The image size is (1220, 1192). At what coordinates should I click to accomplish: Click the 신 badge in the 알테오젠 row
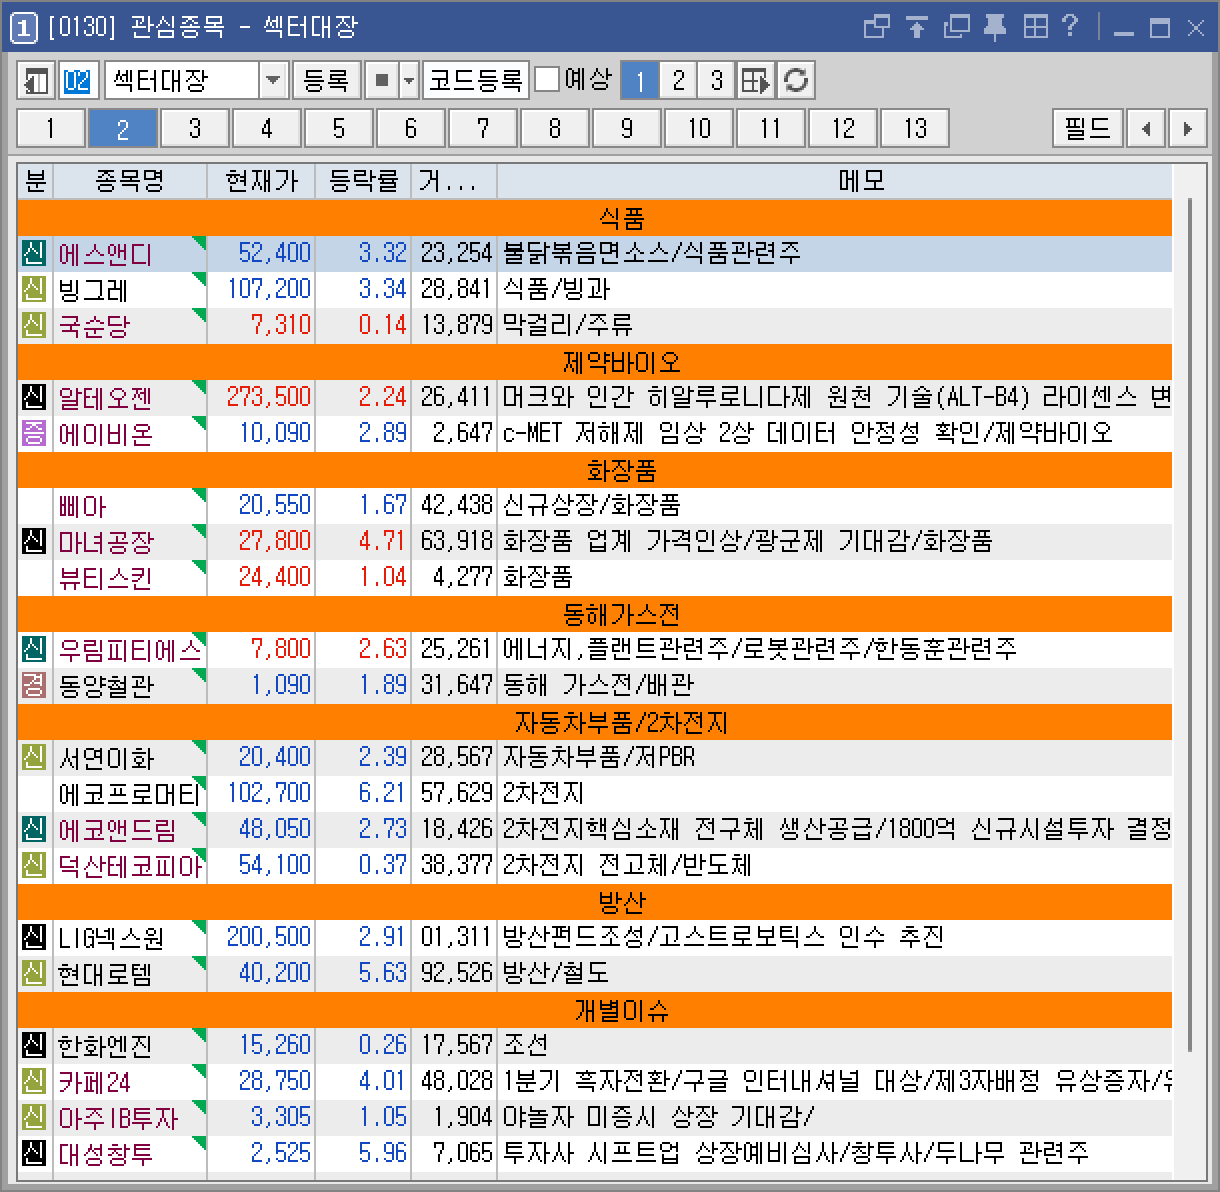(34, 398)
